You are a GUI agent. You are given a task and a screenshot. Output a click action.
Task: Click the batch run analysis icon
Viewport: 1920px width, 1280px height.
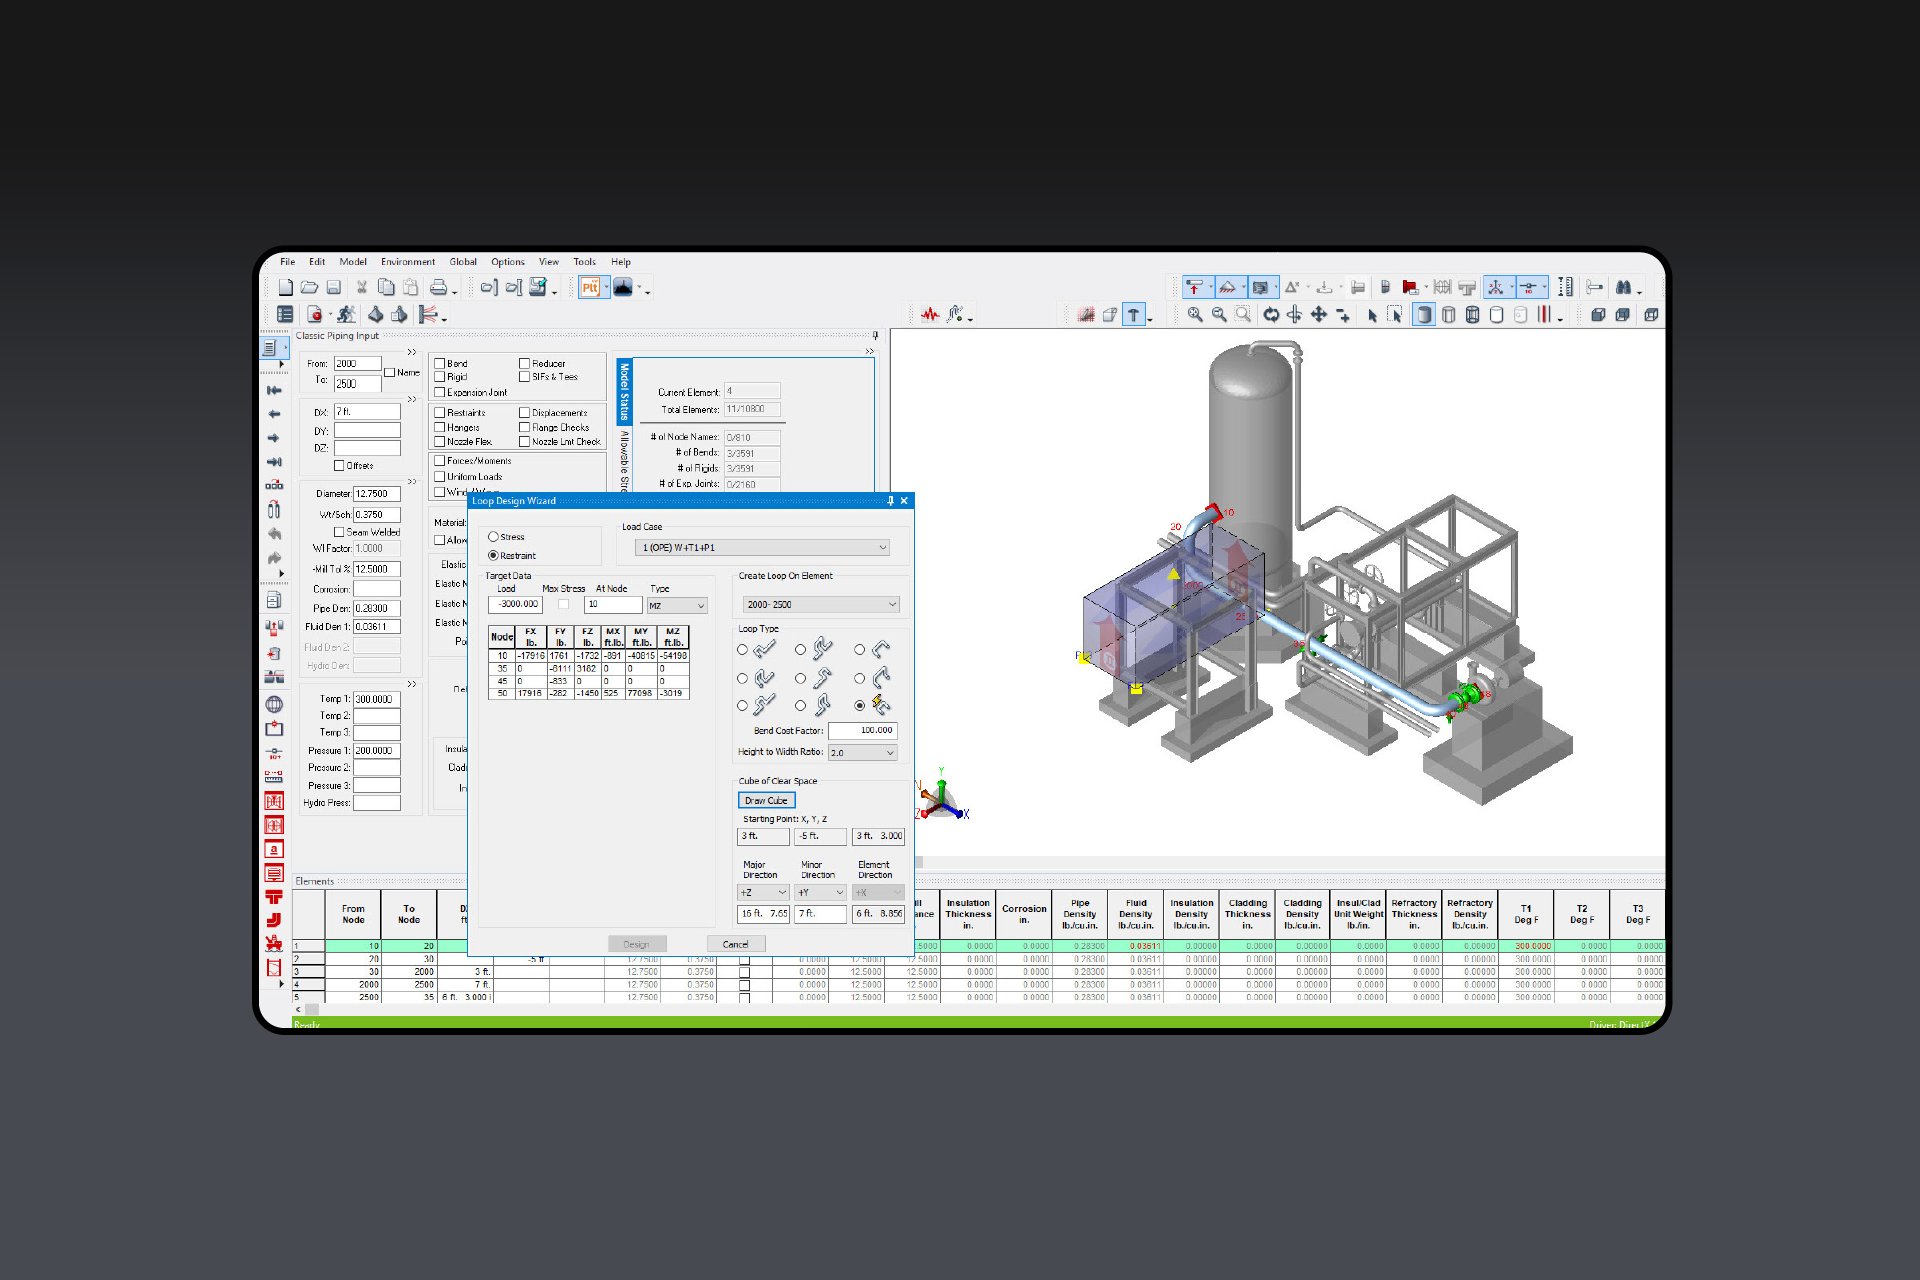(x=345, y=314)
